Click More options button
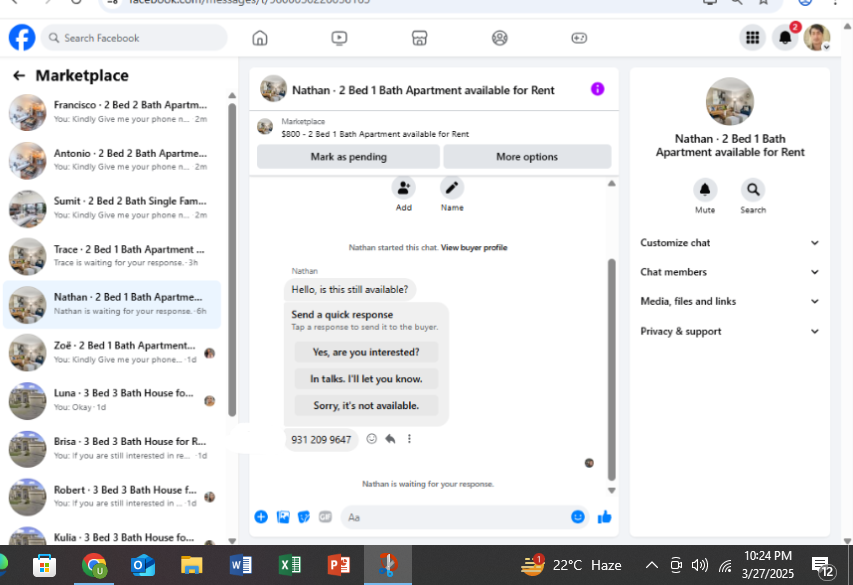 pyautogui.click(x=527, y=157)
